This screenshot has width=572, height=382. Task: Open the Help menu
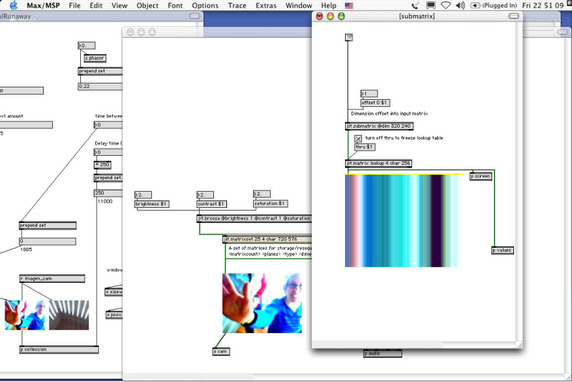tap(328, 5)
